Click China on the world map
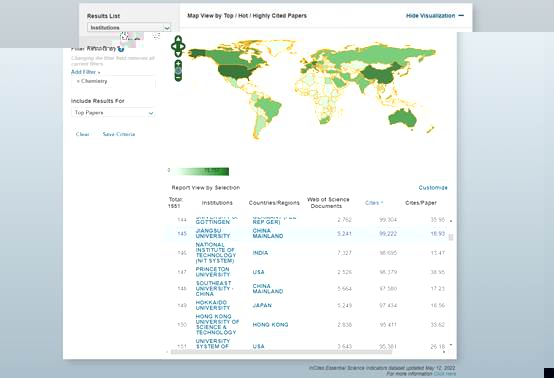 pyautogui.click(x=378, y=74)
